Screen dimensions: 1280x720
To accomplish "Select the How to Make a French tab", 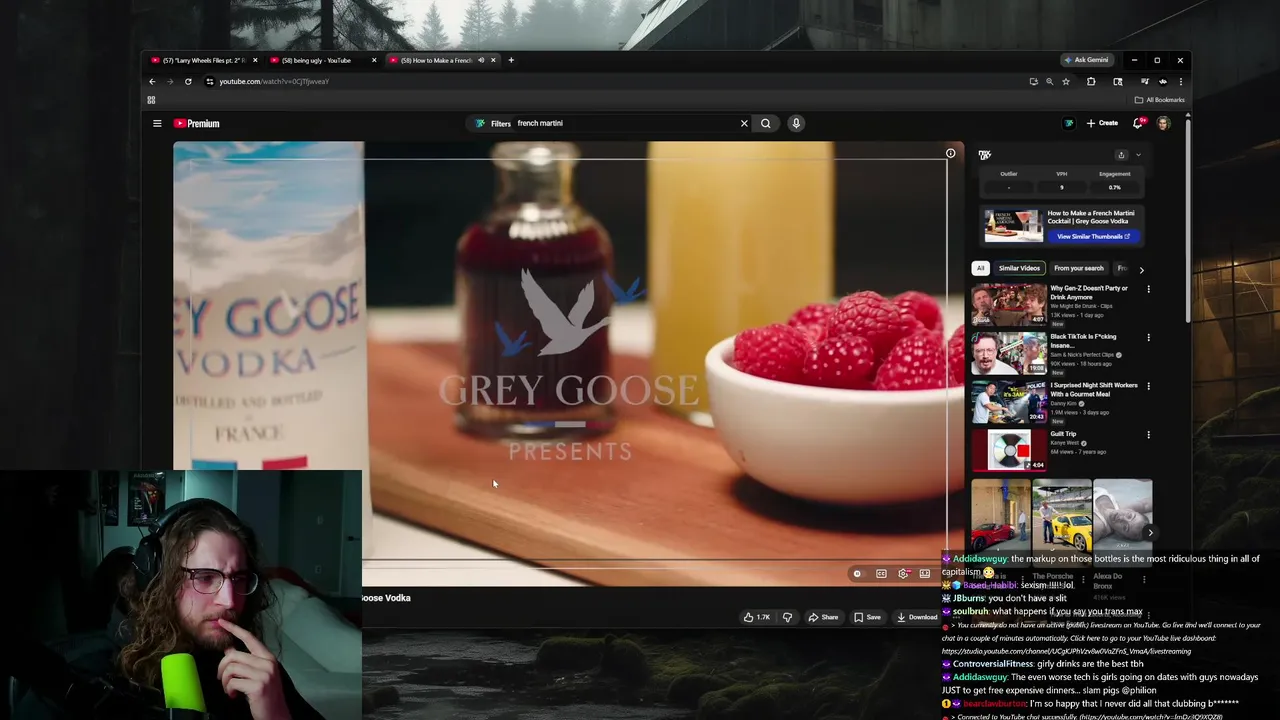I will click(436, 60).
